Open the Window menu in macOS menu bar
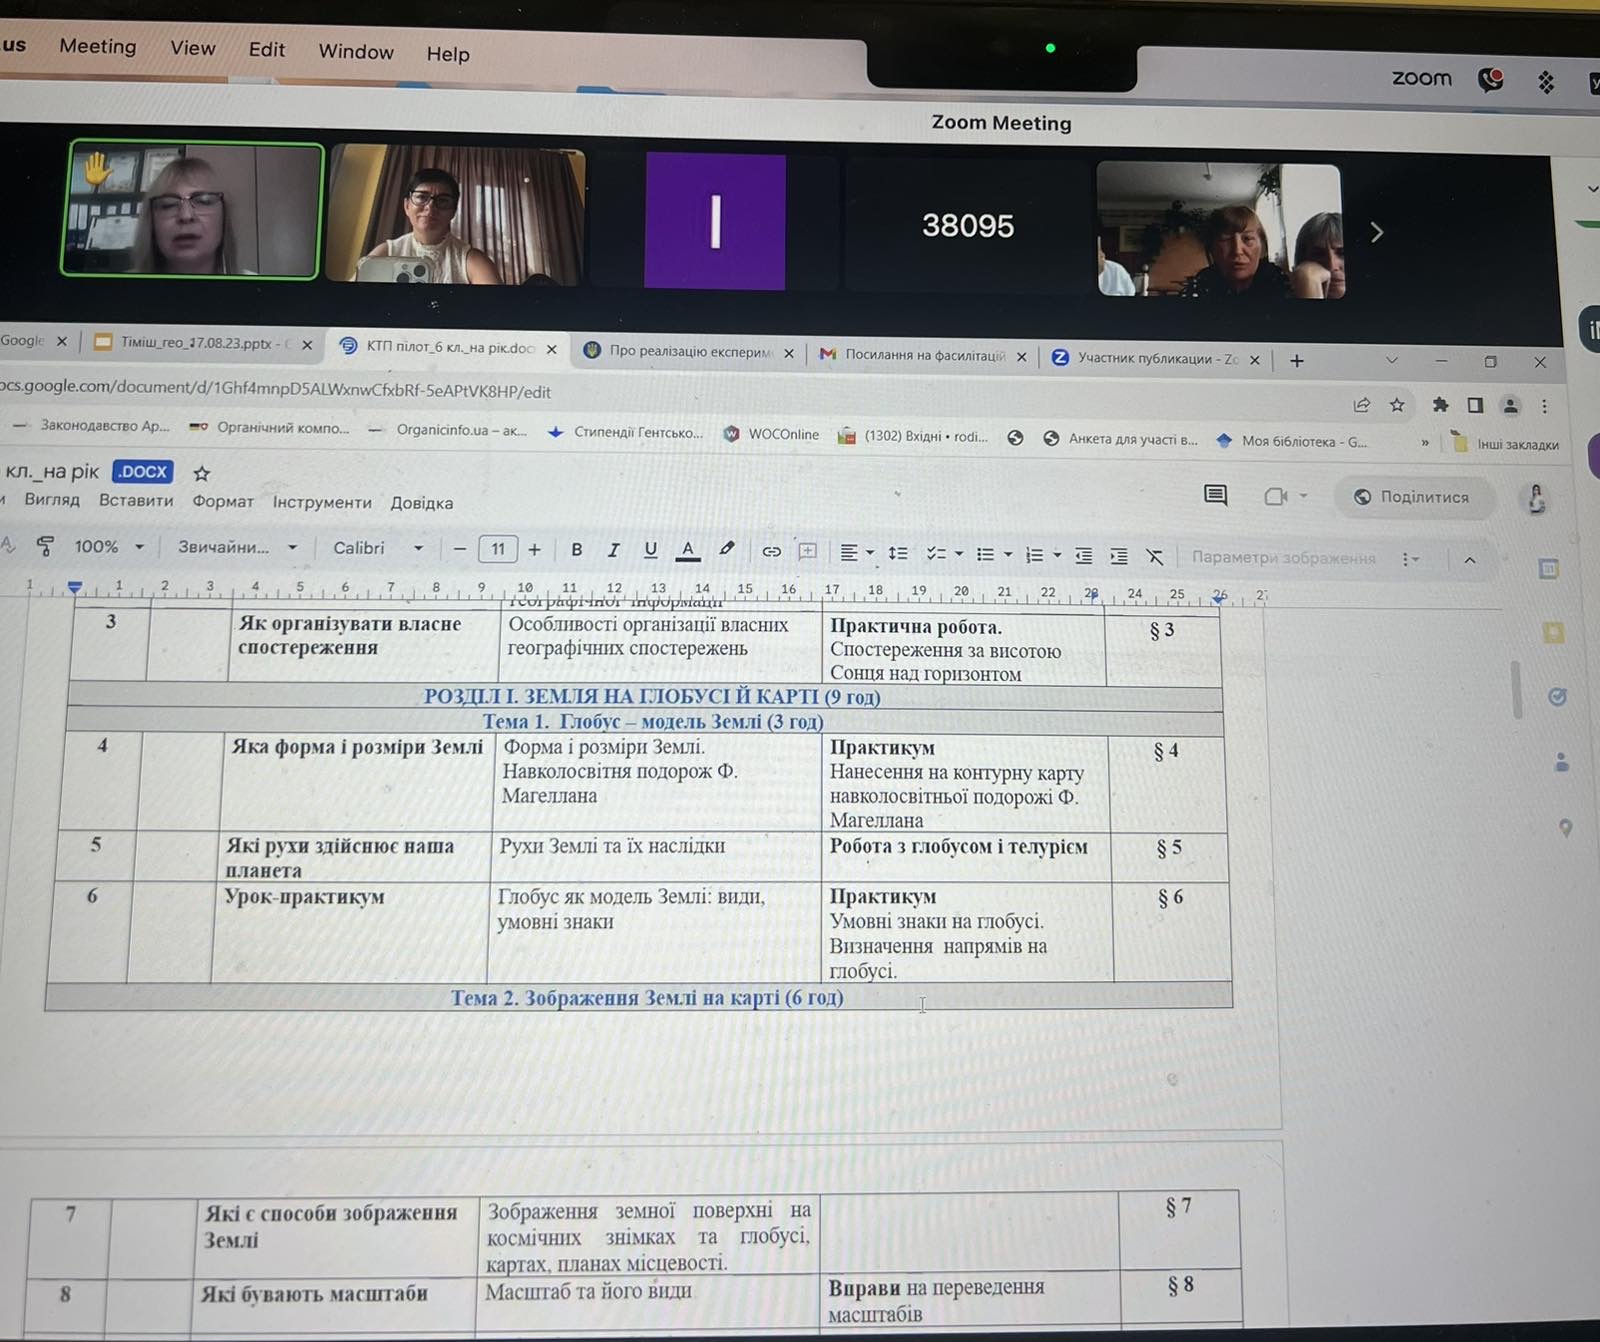 356,52
